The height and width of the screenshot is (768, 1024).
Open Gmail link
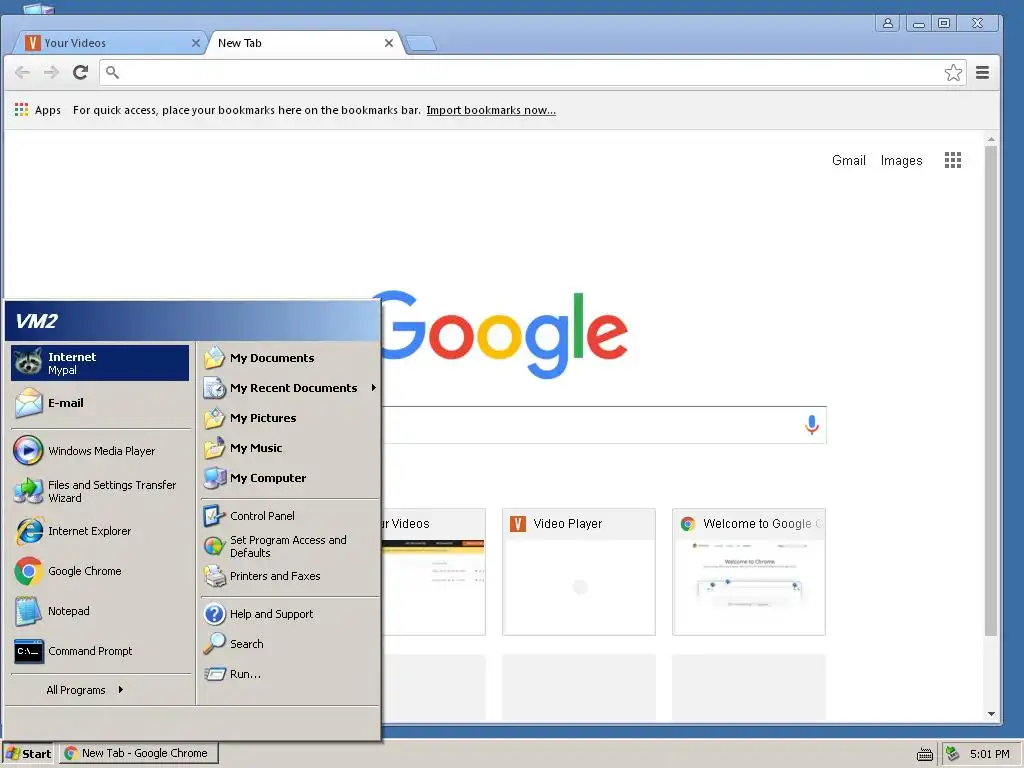tap(848, 160)
